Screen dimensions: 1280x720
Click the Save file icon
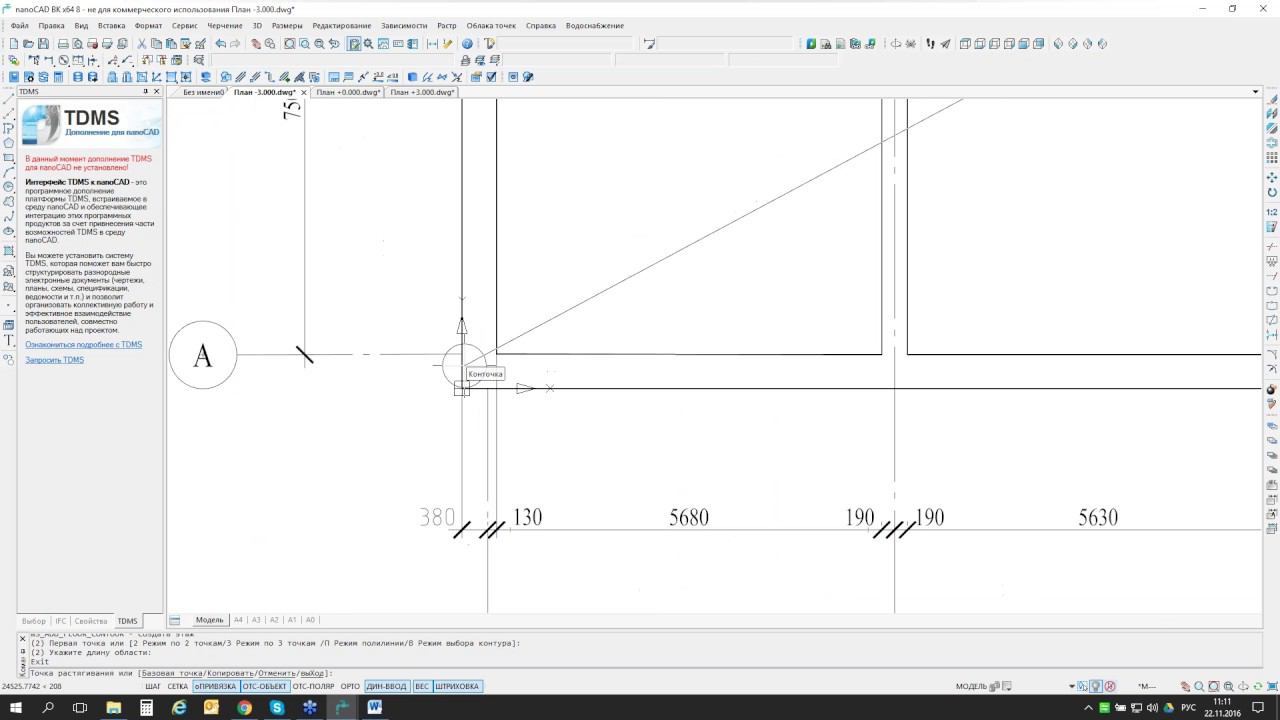point(44,44)
